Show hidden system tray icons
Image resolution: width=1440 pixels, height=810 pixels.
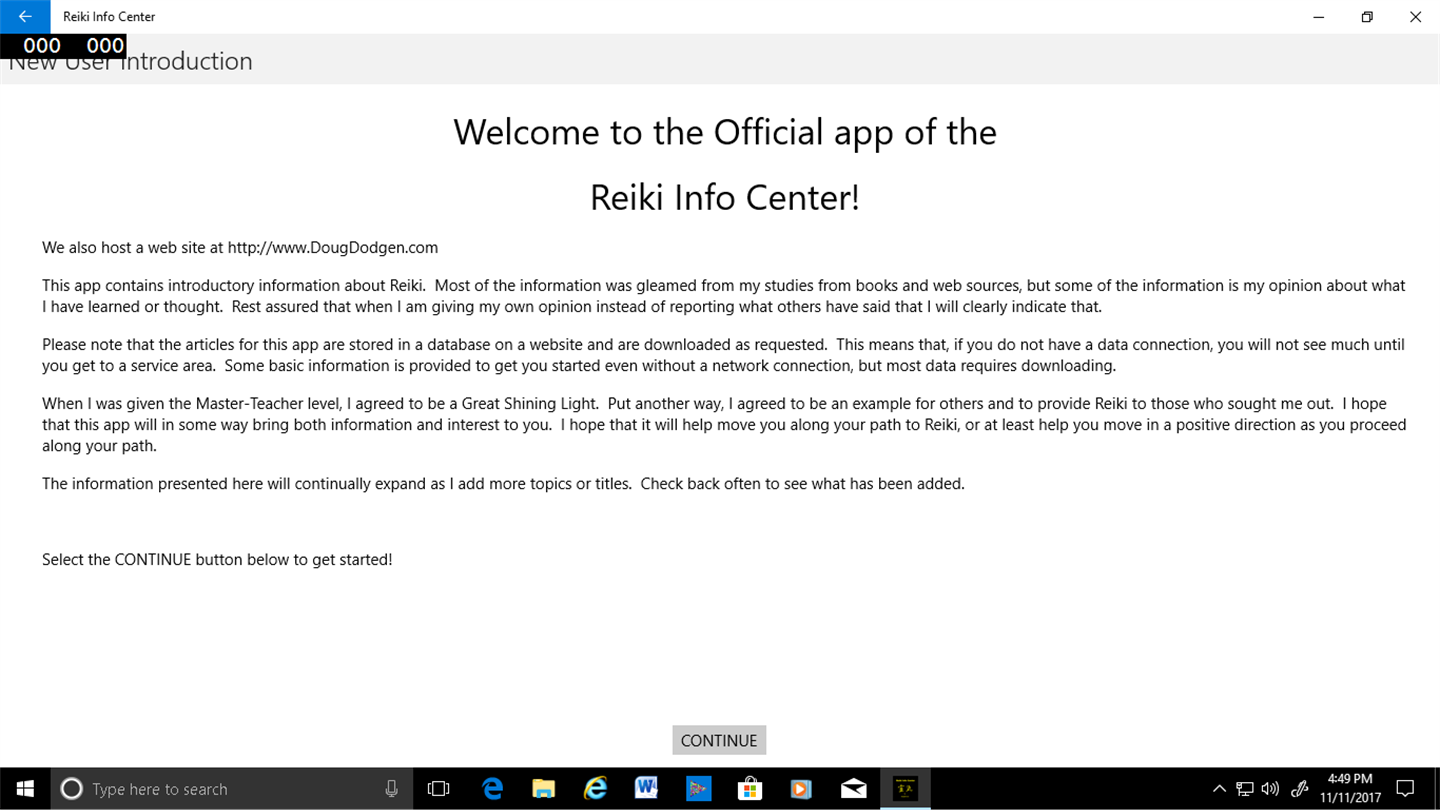[x=1219, y=789]
